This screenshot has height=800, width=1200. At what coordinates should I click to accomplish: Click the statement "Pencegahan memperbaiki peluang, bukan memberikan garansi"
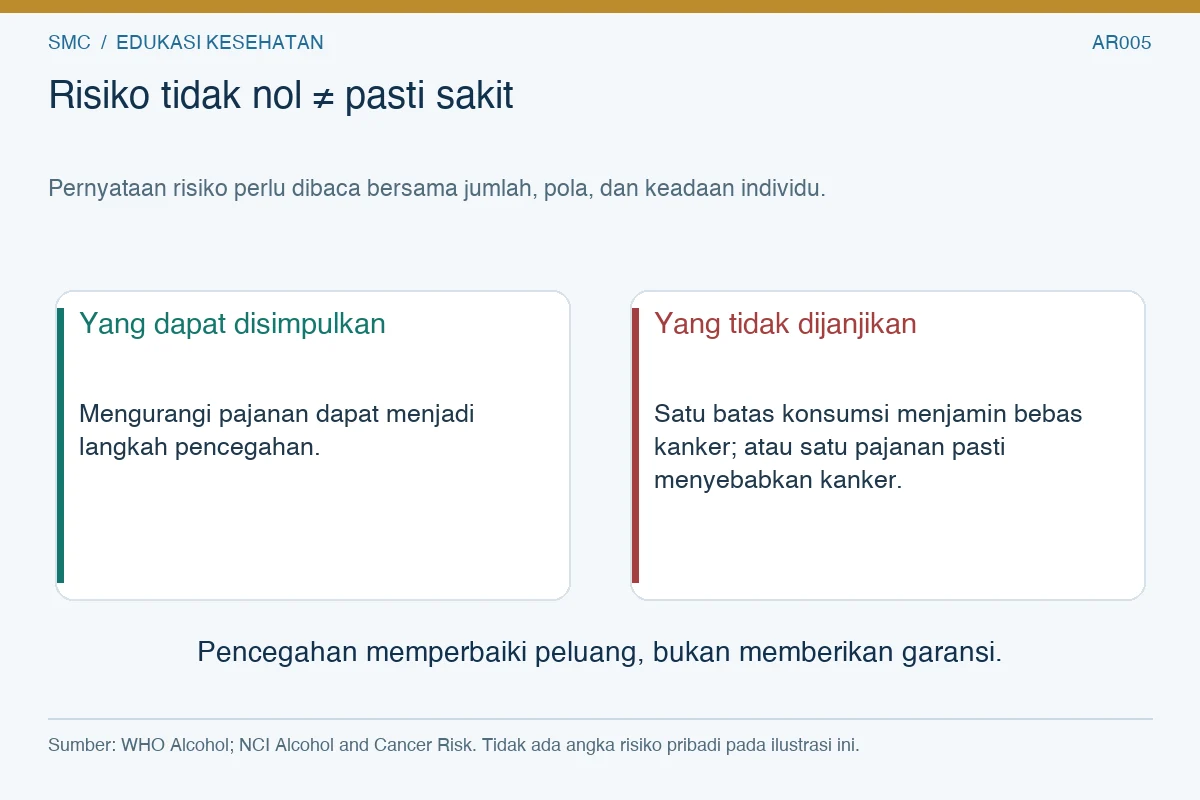pyautogui.click(x=600, y=652)
